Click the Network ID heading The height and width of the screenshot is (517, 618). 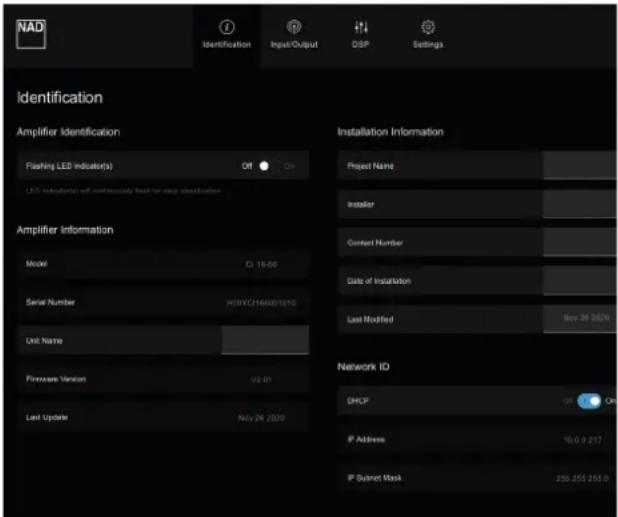click(363, 367)
